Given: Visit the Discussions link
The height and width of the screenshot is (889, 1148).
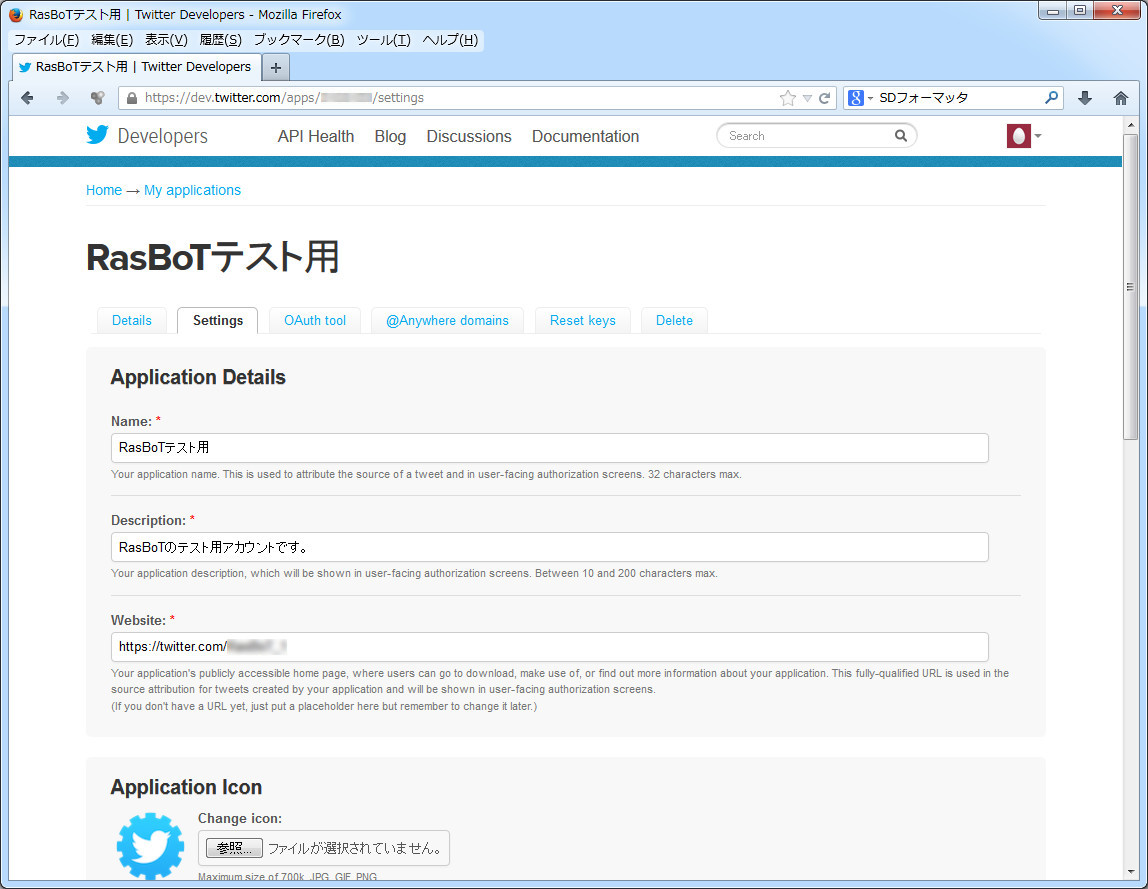Looking at the screenshot, I should point(469,136).
